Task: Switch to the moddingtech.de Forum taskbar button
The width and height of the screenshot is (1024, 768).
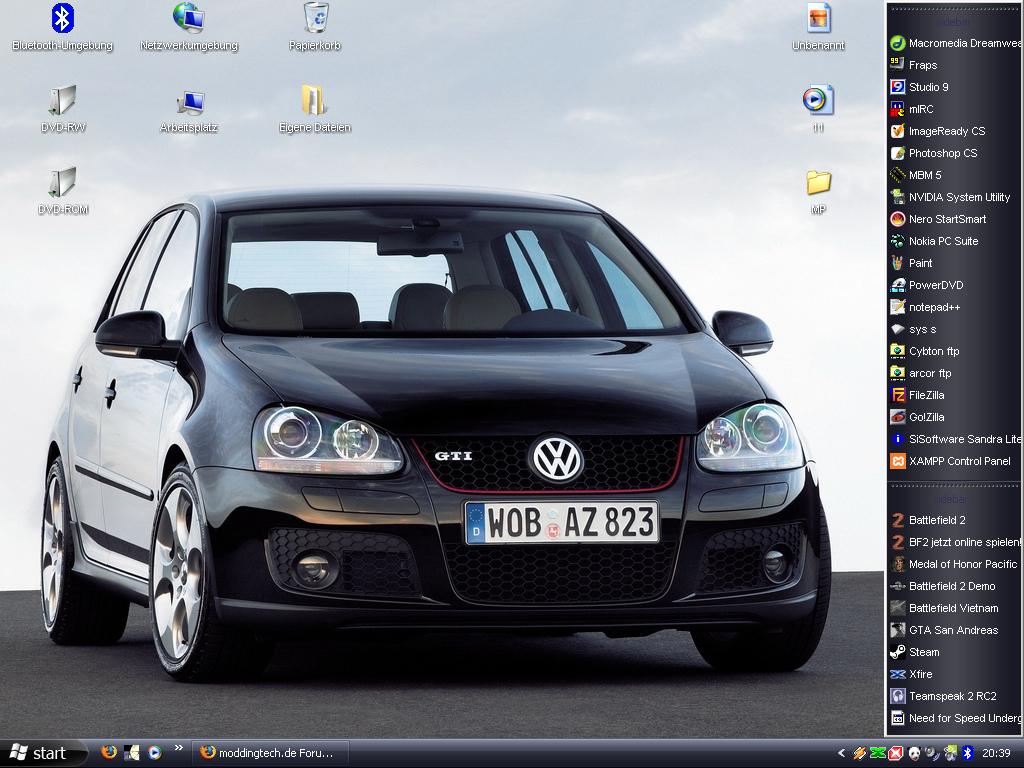Action: (270, 753)
